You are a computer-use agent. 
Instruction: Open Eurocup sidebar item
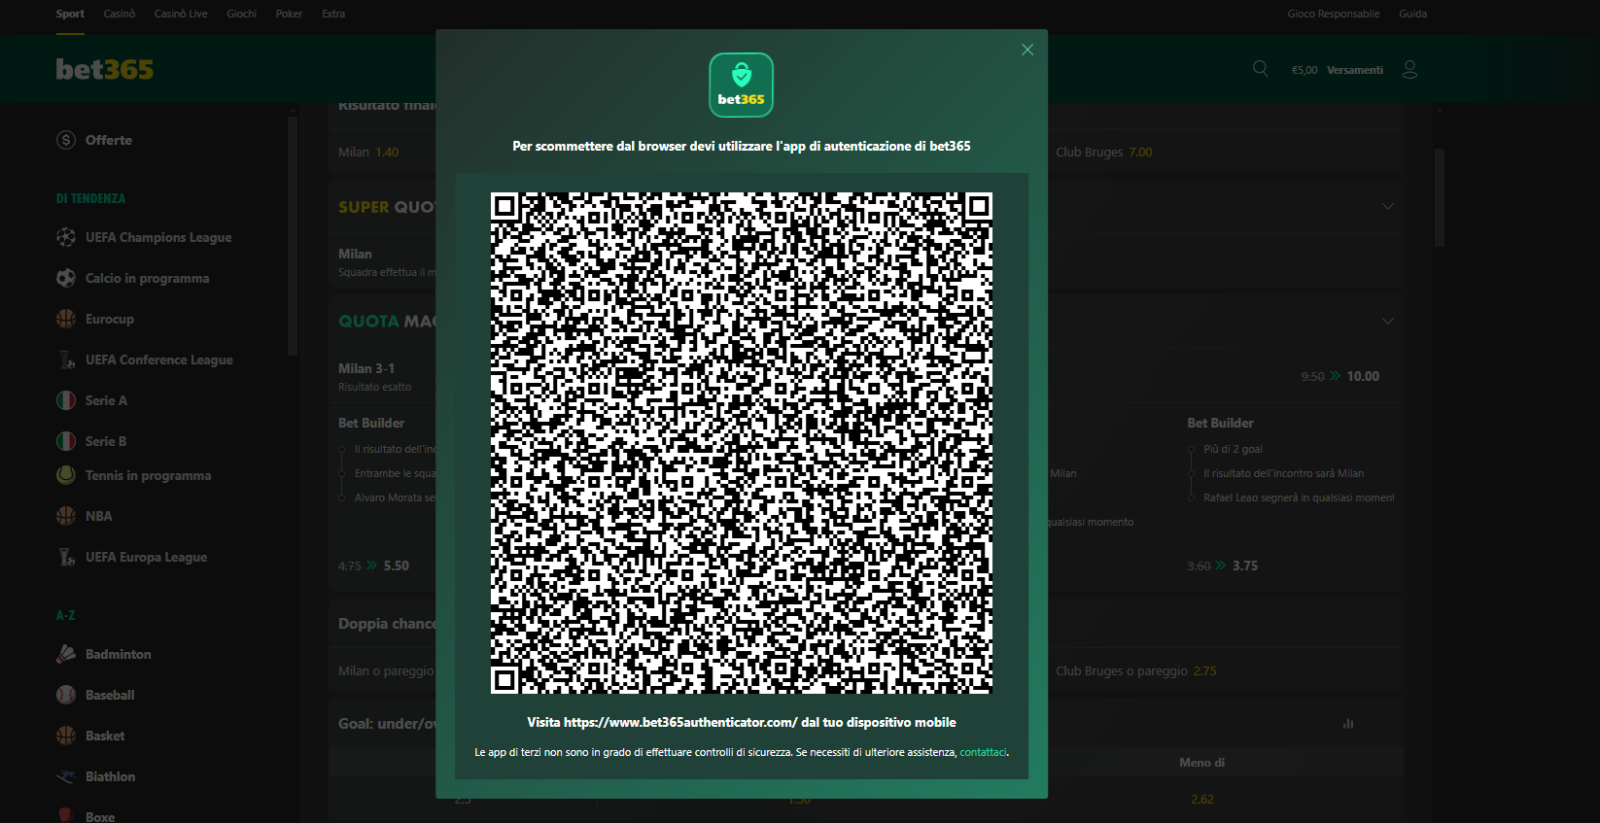click(109, 319)
